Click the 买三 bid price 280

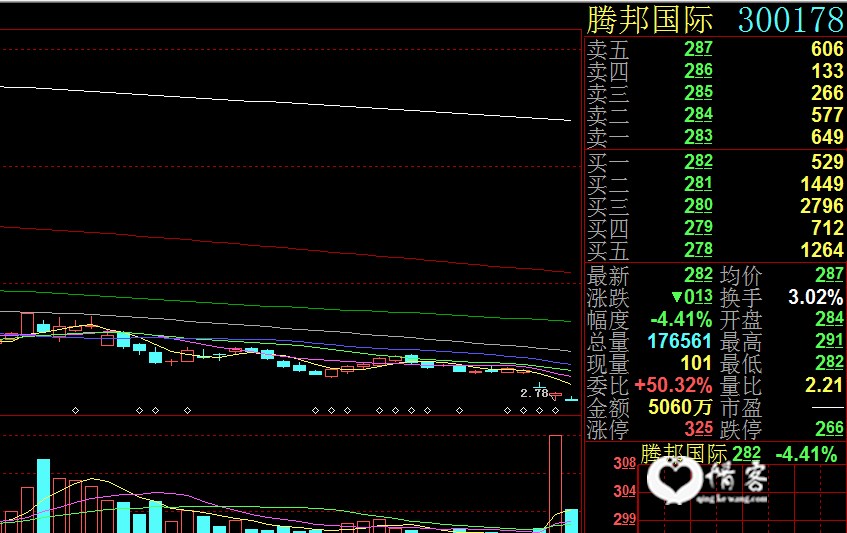point(698,206)
